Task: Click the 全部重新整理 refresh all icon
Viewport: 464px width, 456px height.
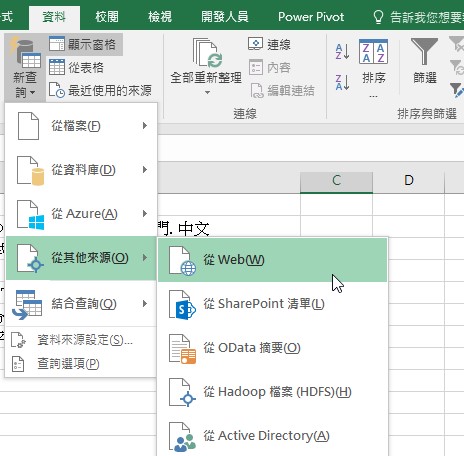Action: [206, 53]
